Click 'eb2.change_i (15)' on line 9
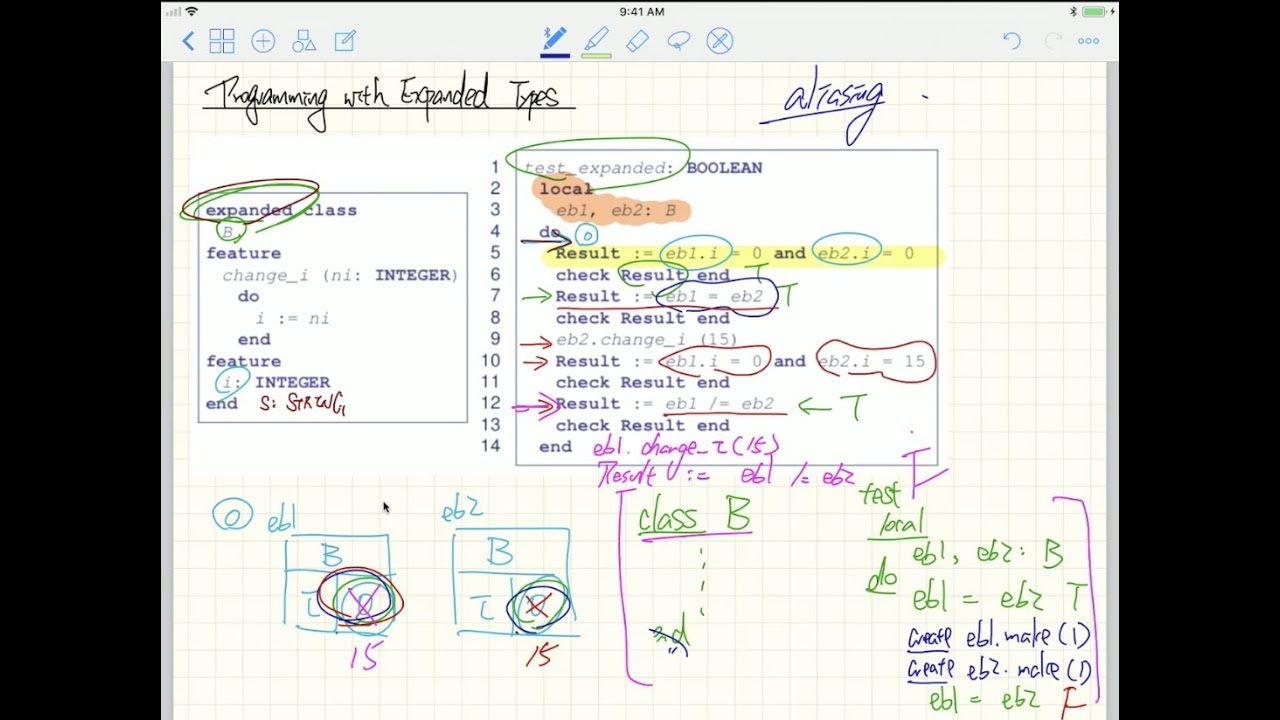The height and width of the screenshot is (720, 1280). point(646,340)
